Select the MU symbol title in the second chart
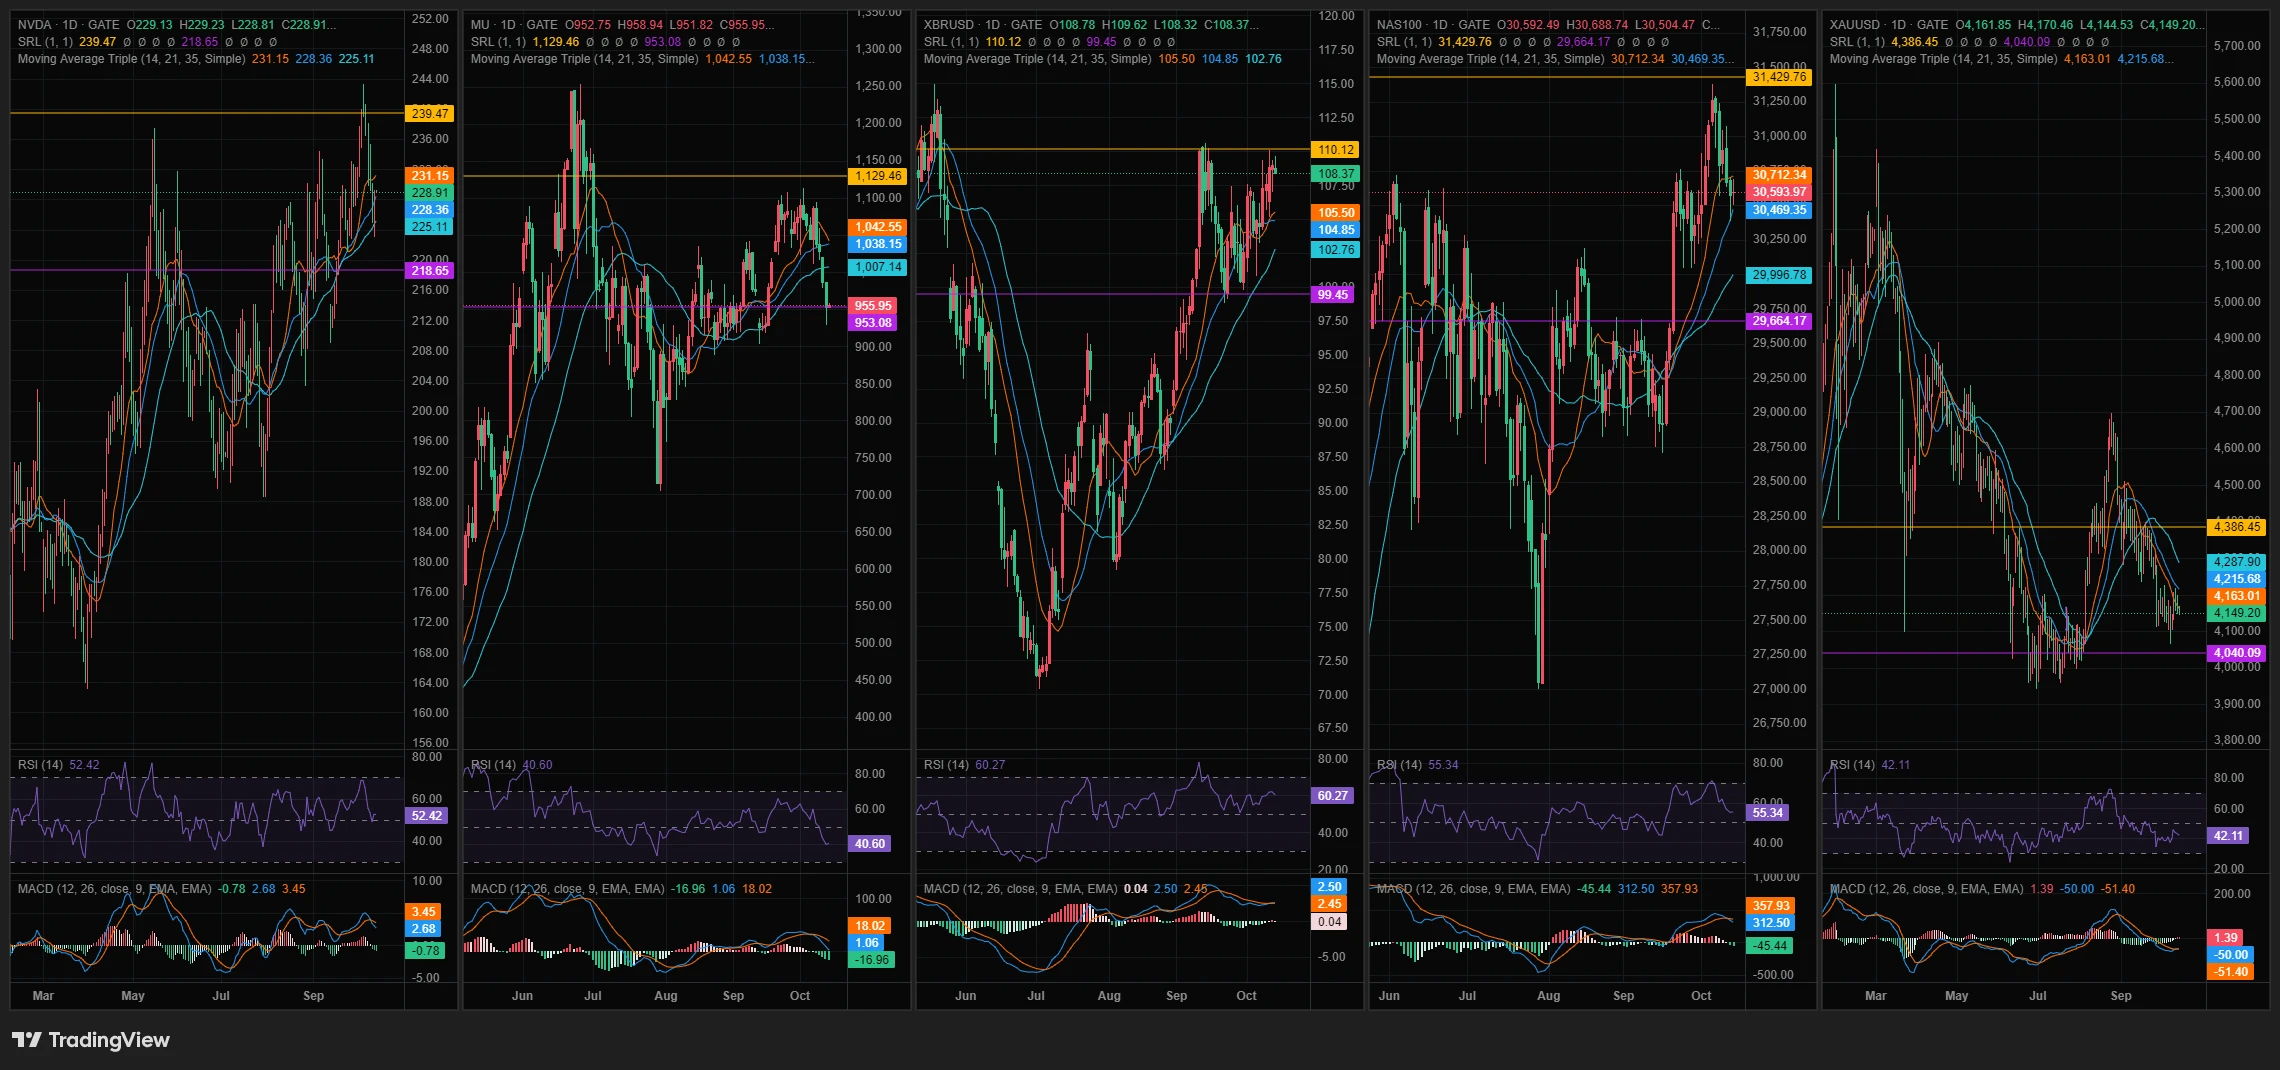The image size is (2280, 1070). click(480, 25)
